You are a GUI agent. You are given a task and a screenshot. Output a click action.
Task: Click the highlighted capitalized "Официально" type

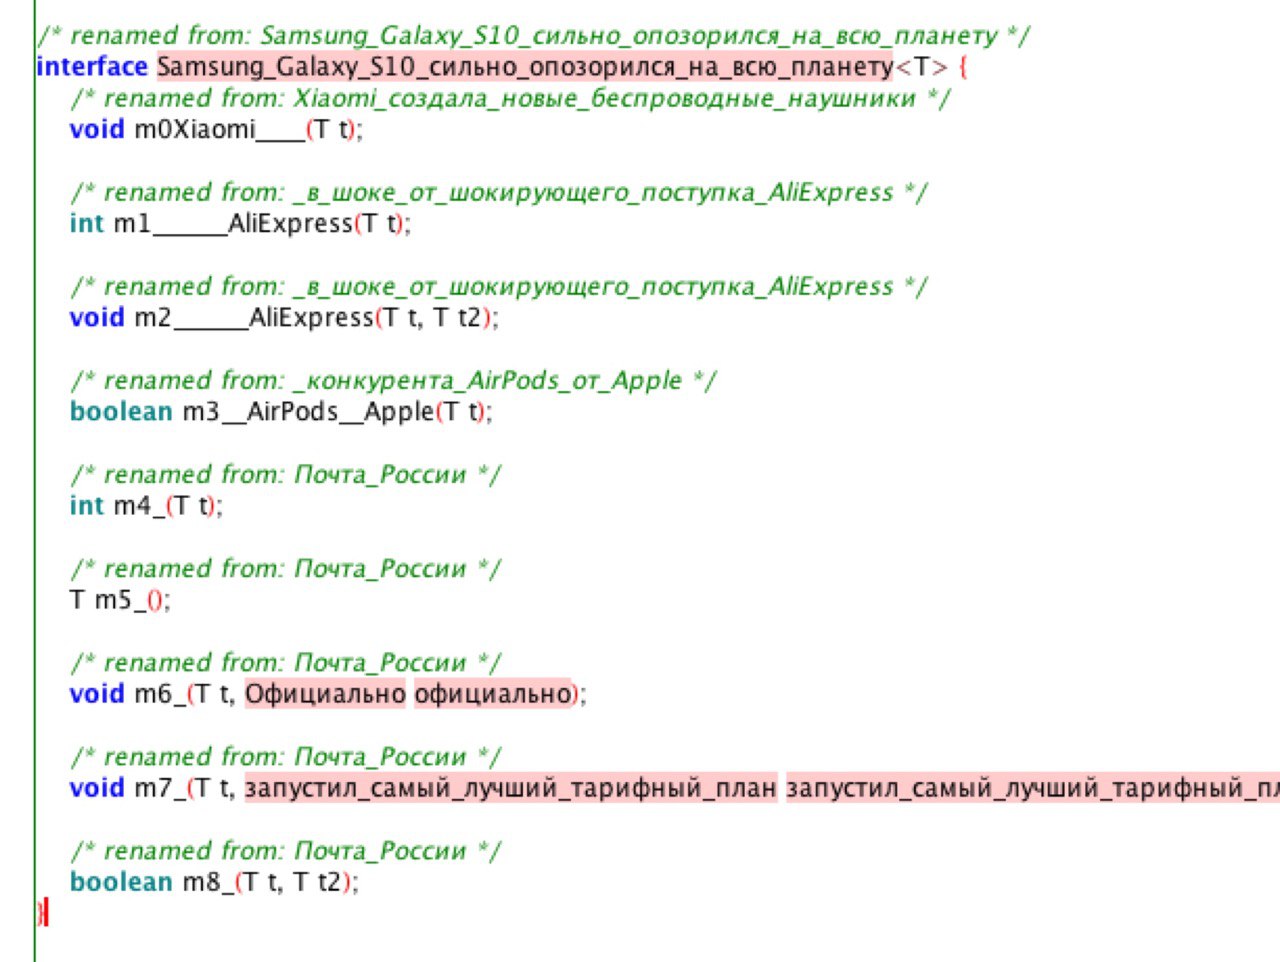325,693
